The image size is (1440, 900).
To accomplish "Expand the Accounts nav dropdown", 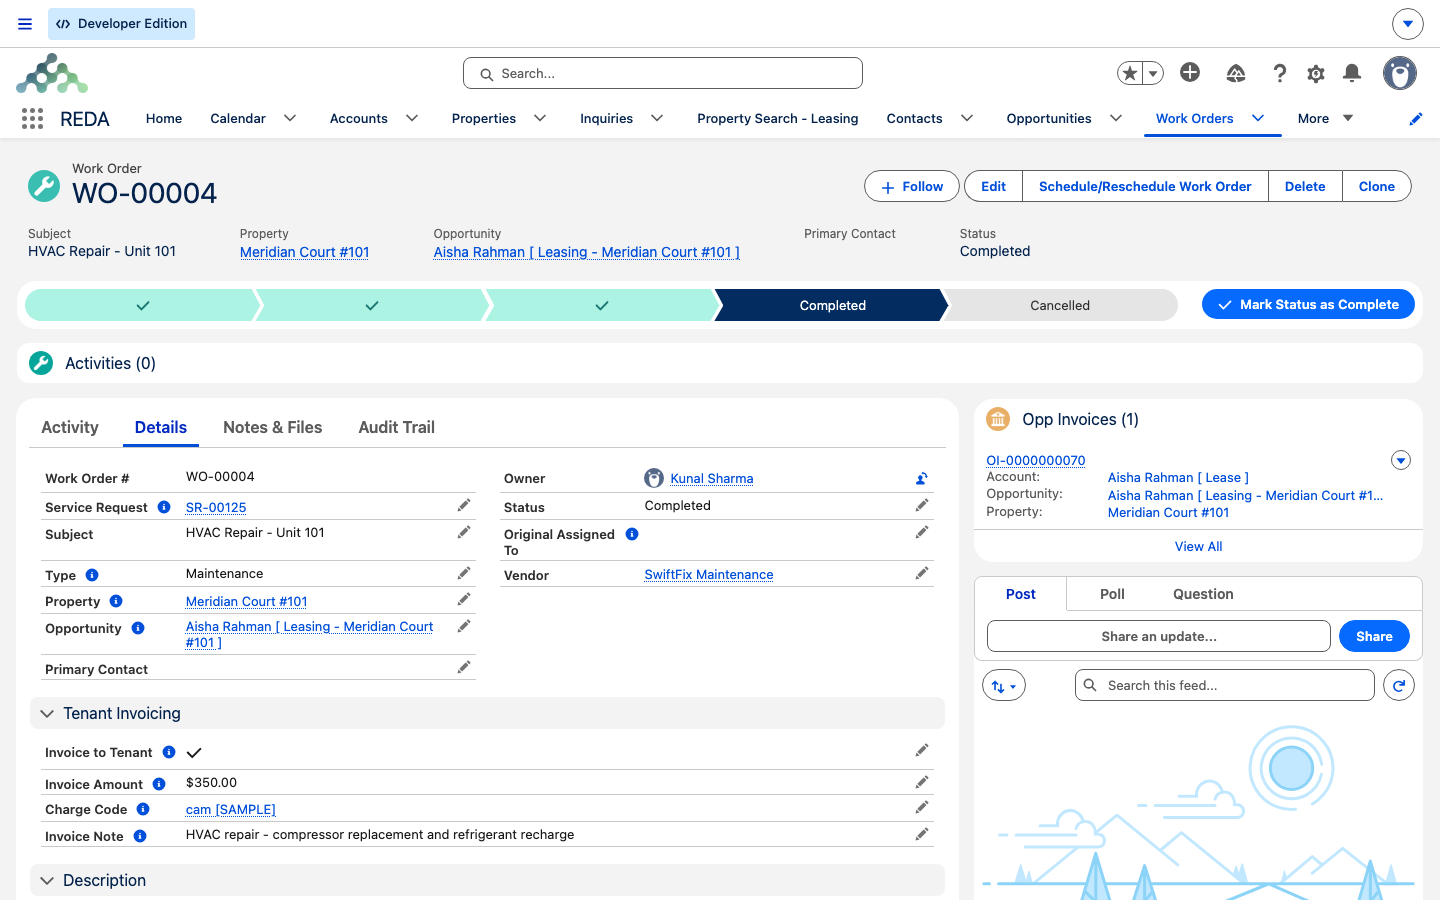I will point(412,119).
